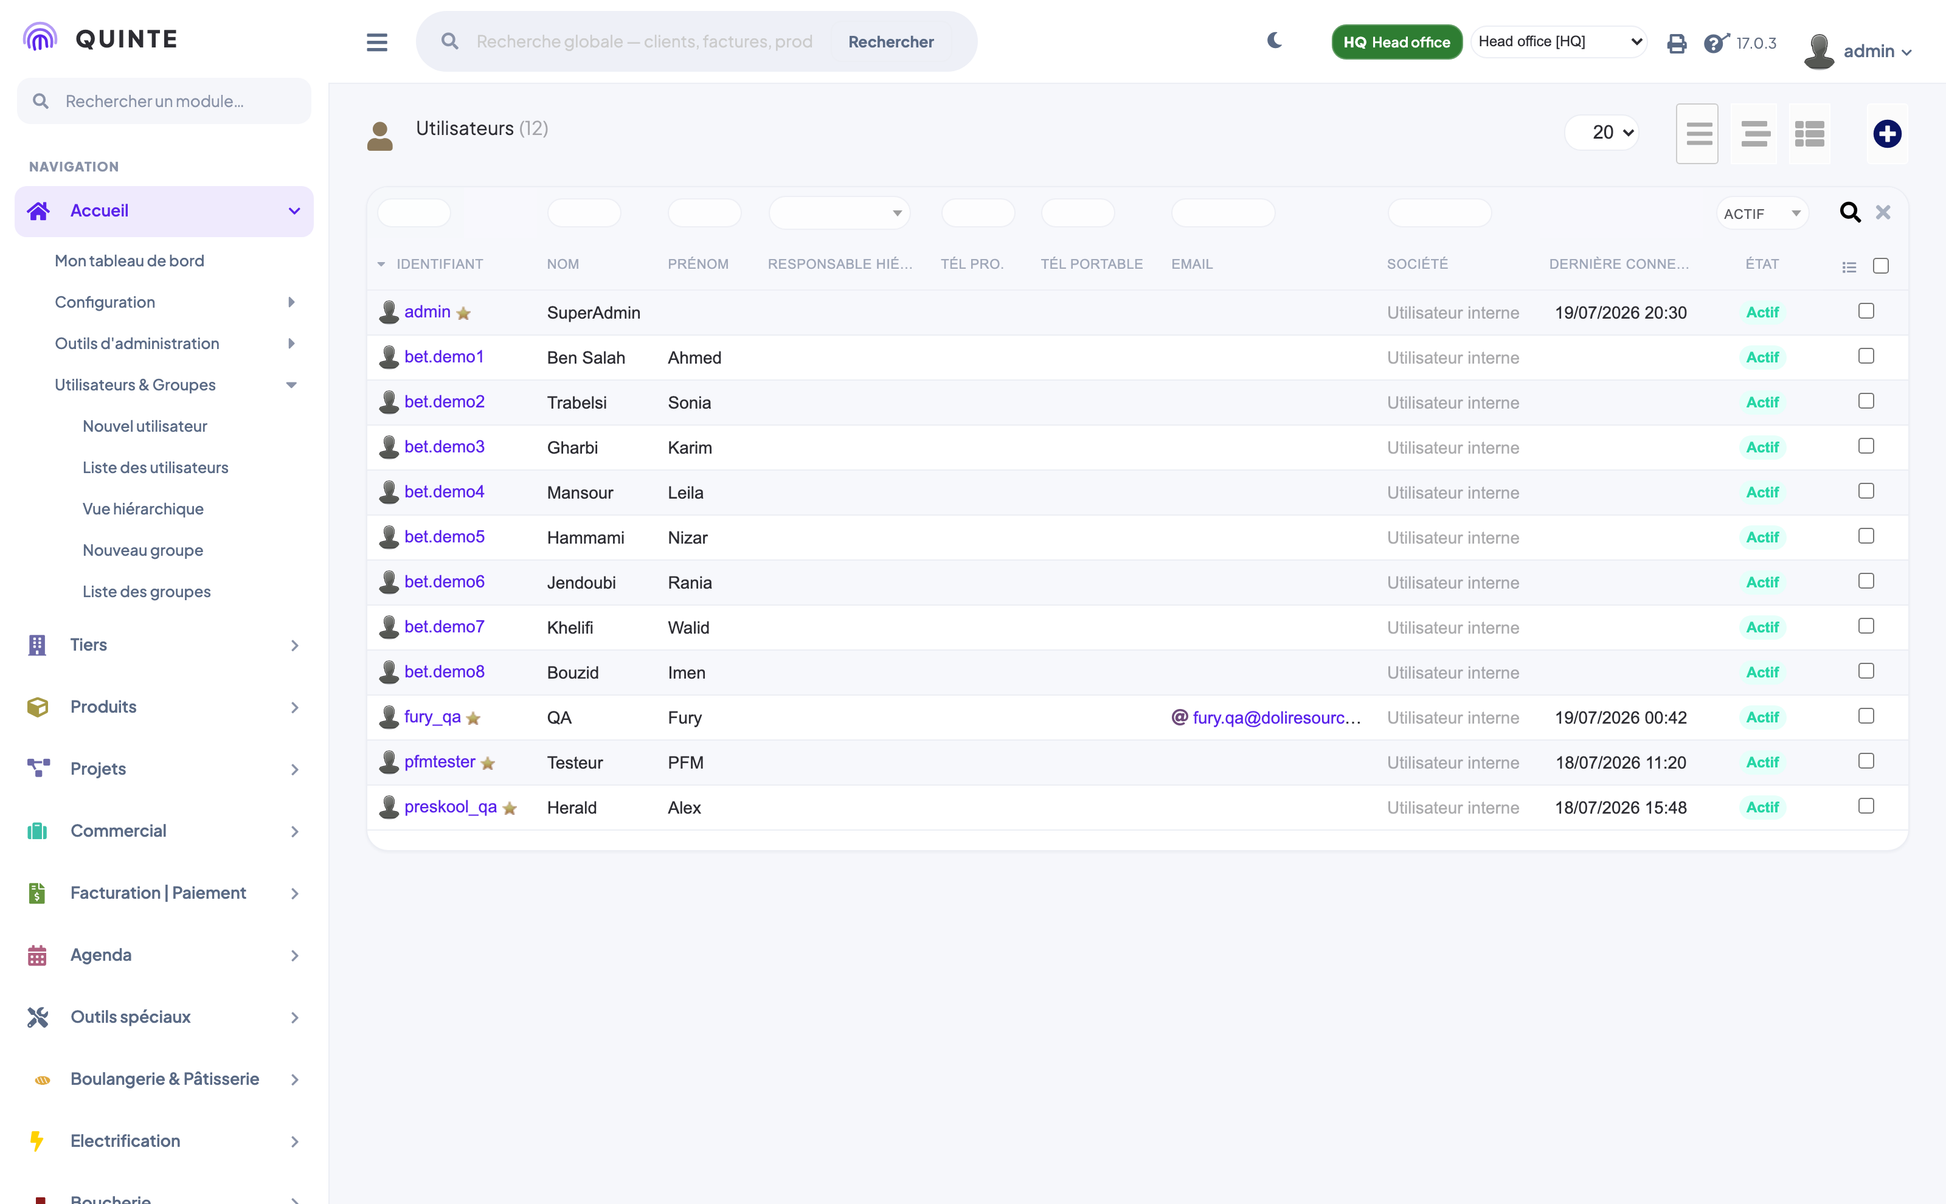Screen dimensions: 1946x1204
Task: Click the Accueil home icon
Action: (x=38, y=211)
